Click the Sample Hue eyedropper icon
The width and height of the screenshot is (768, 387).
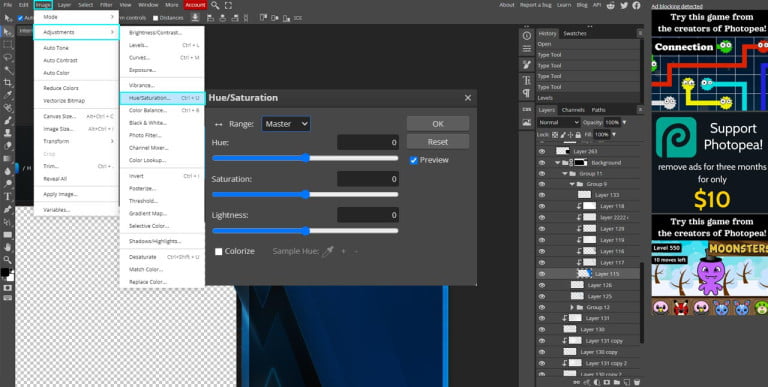coord(328,251)
